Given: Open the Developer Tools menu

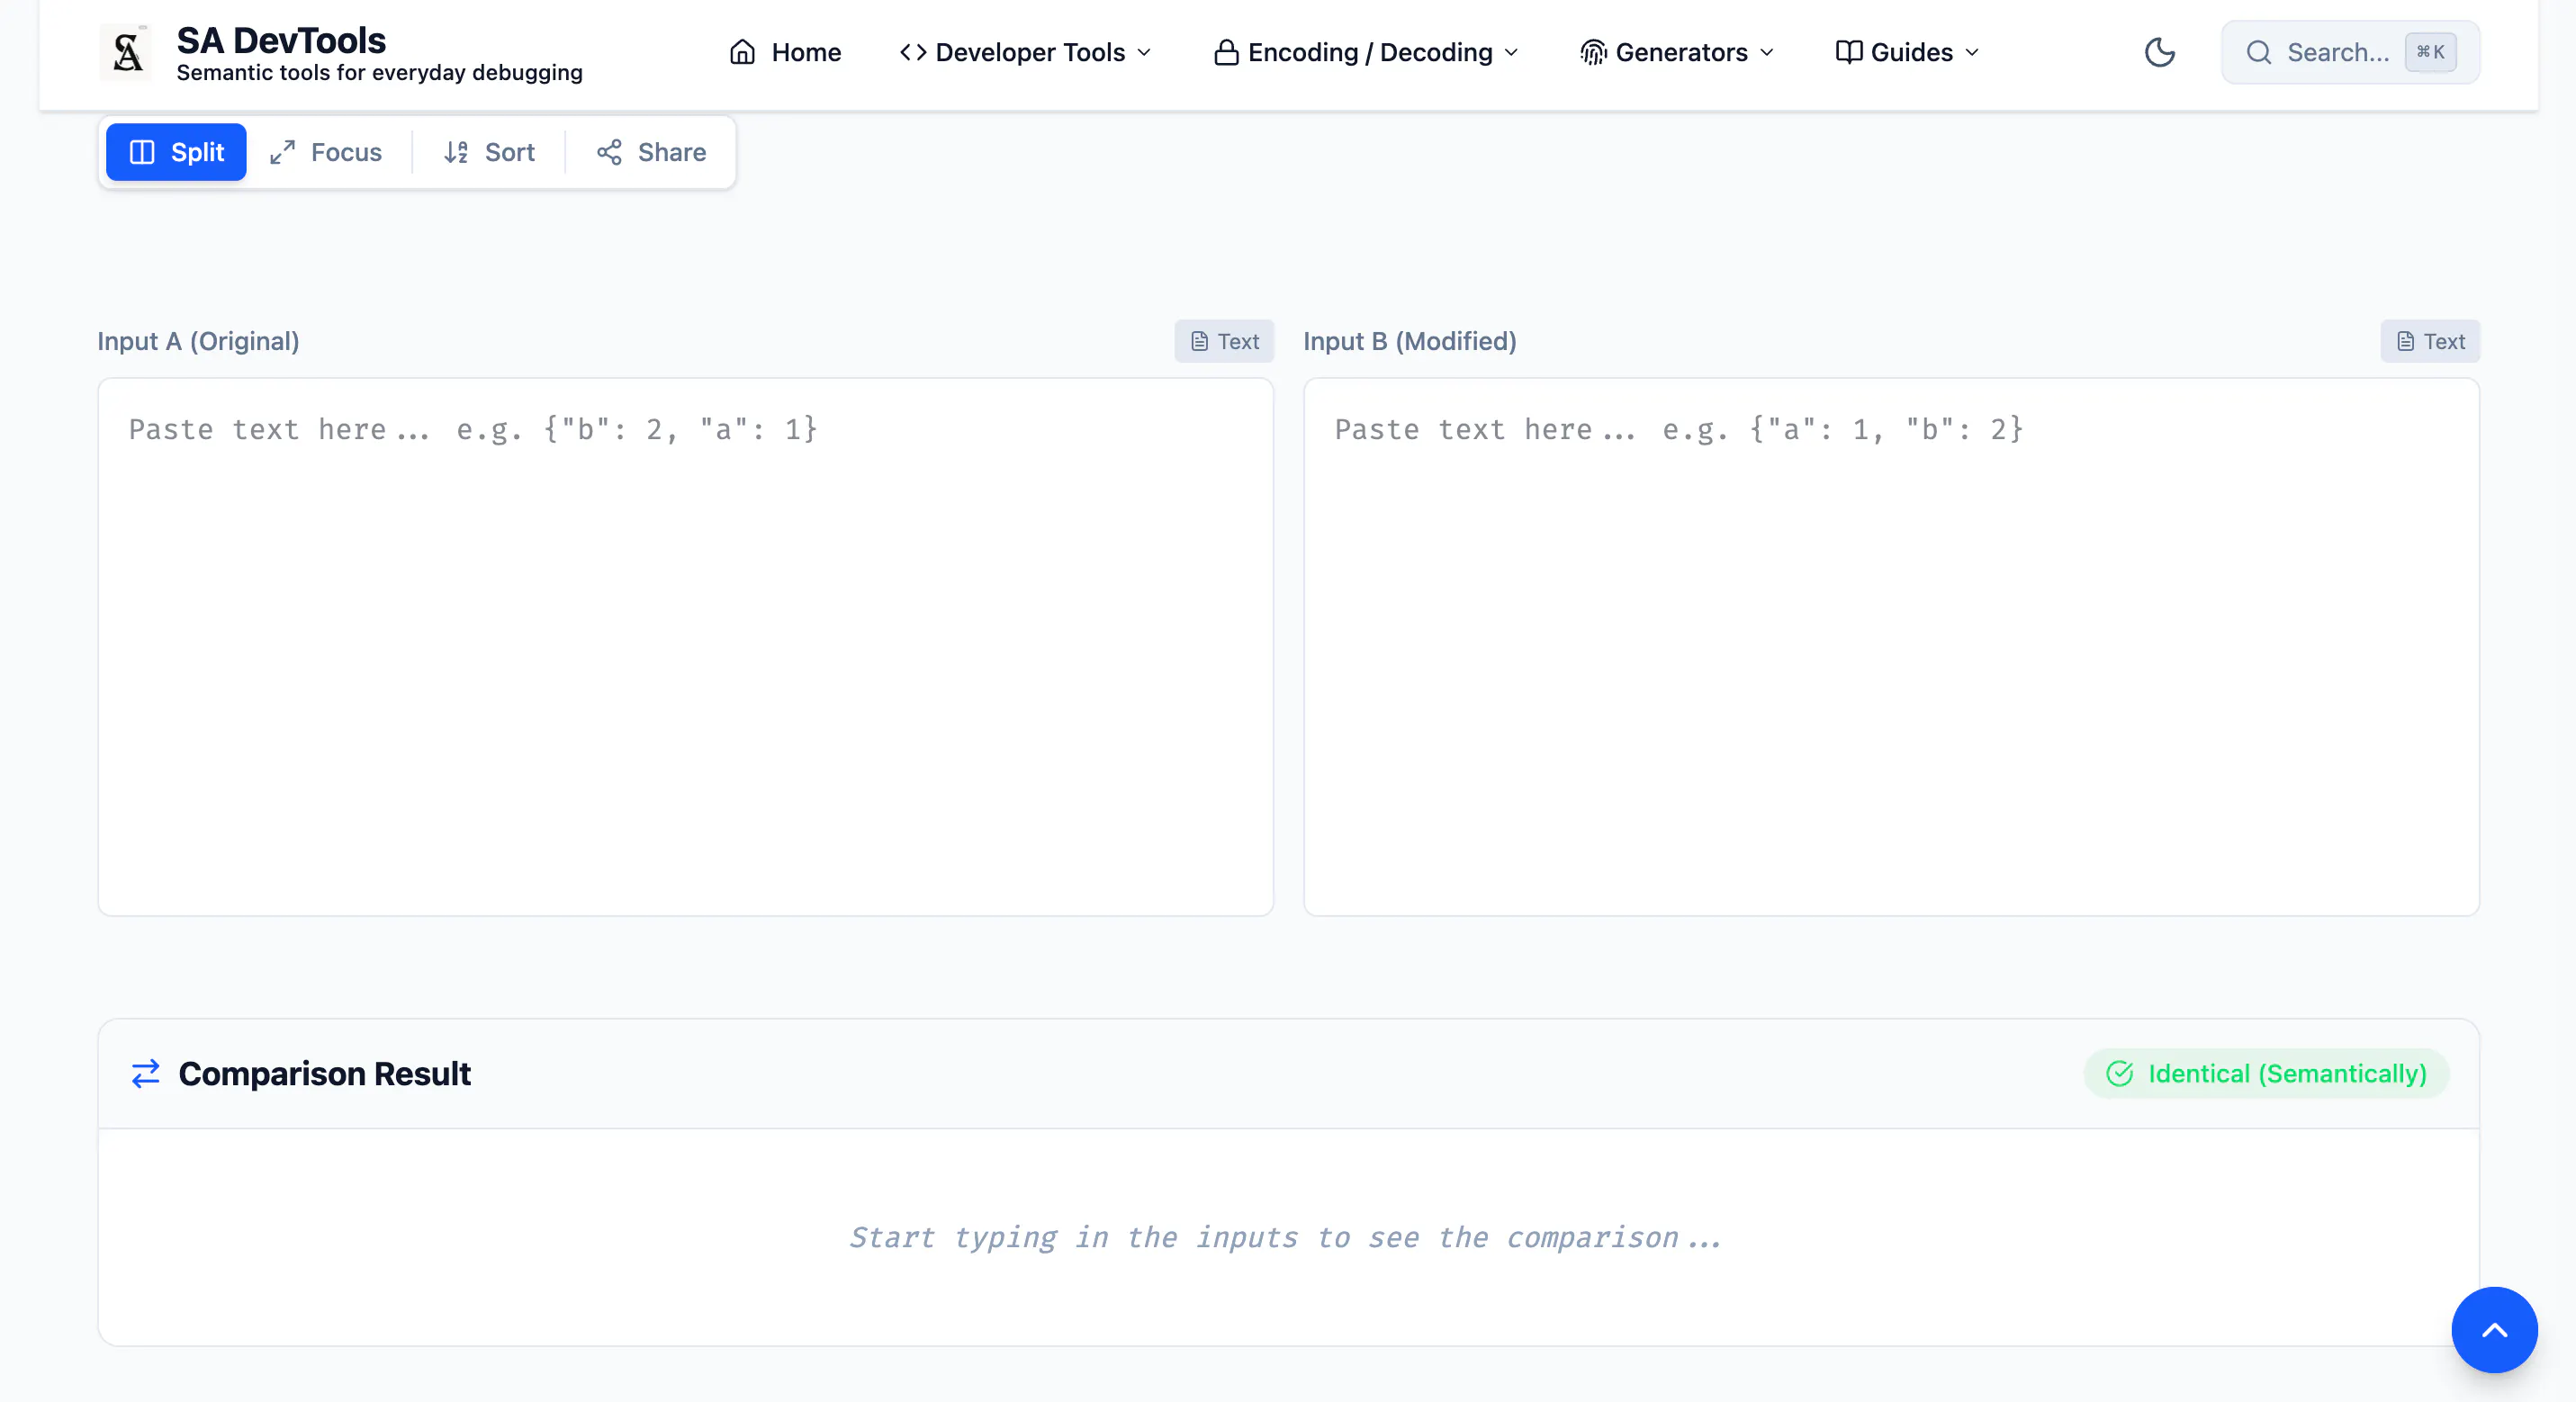Looking at the screenshot, I should pos(1025,52).
